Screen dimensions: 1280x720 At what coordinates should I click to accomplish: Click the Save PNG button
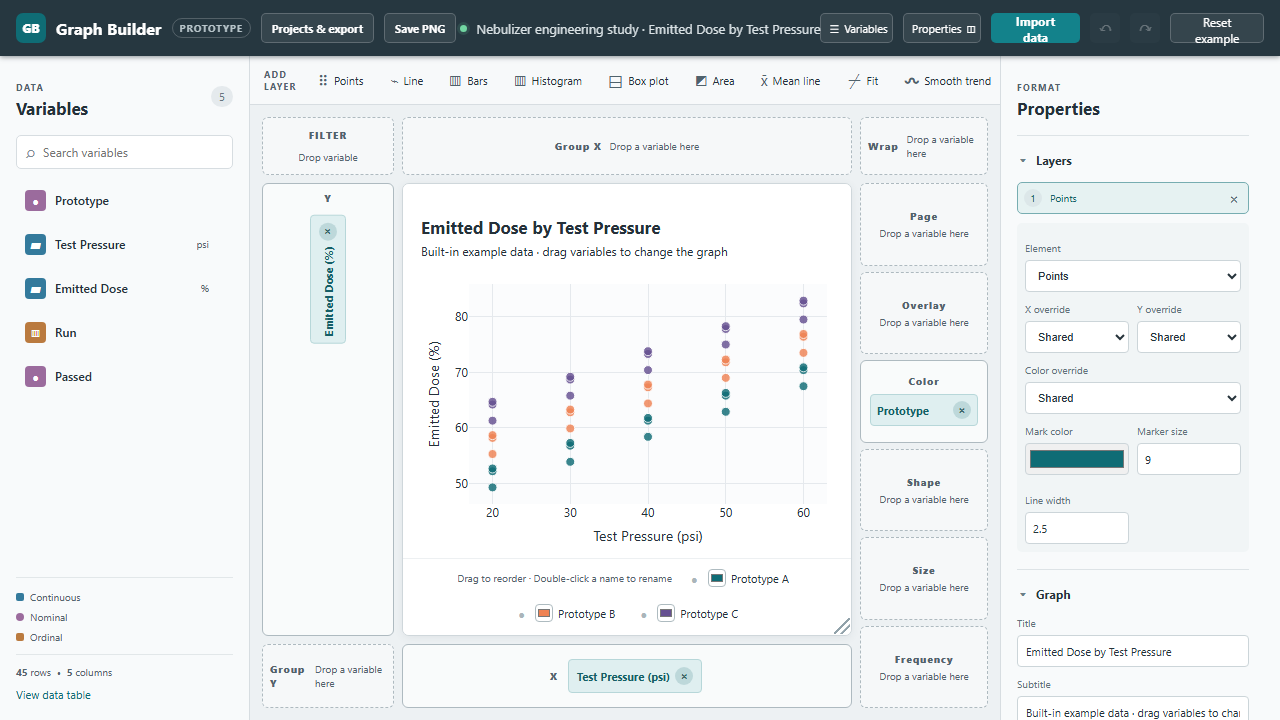point(420,29)
